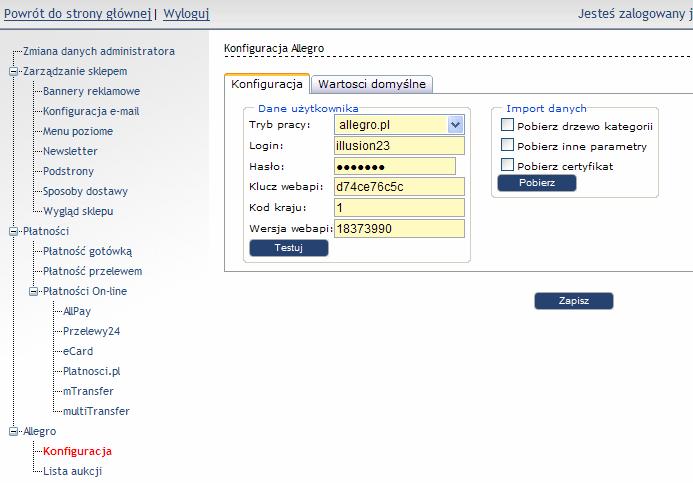Viewport: 693px width, 483px height.
Task: Open Płatność przelewem
Action: [x=93, y=271]
